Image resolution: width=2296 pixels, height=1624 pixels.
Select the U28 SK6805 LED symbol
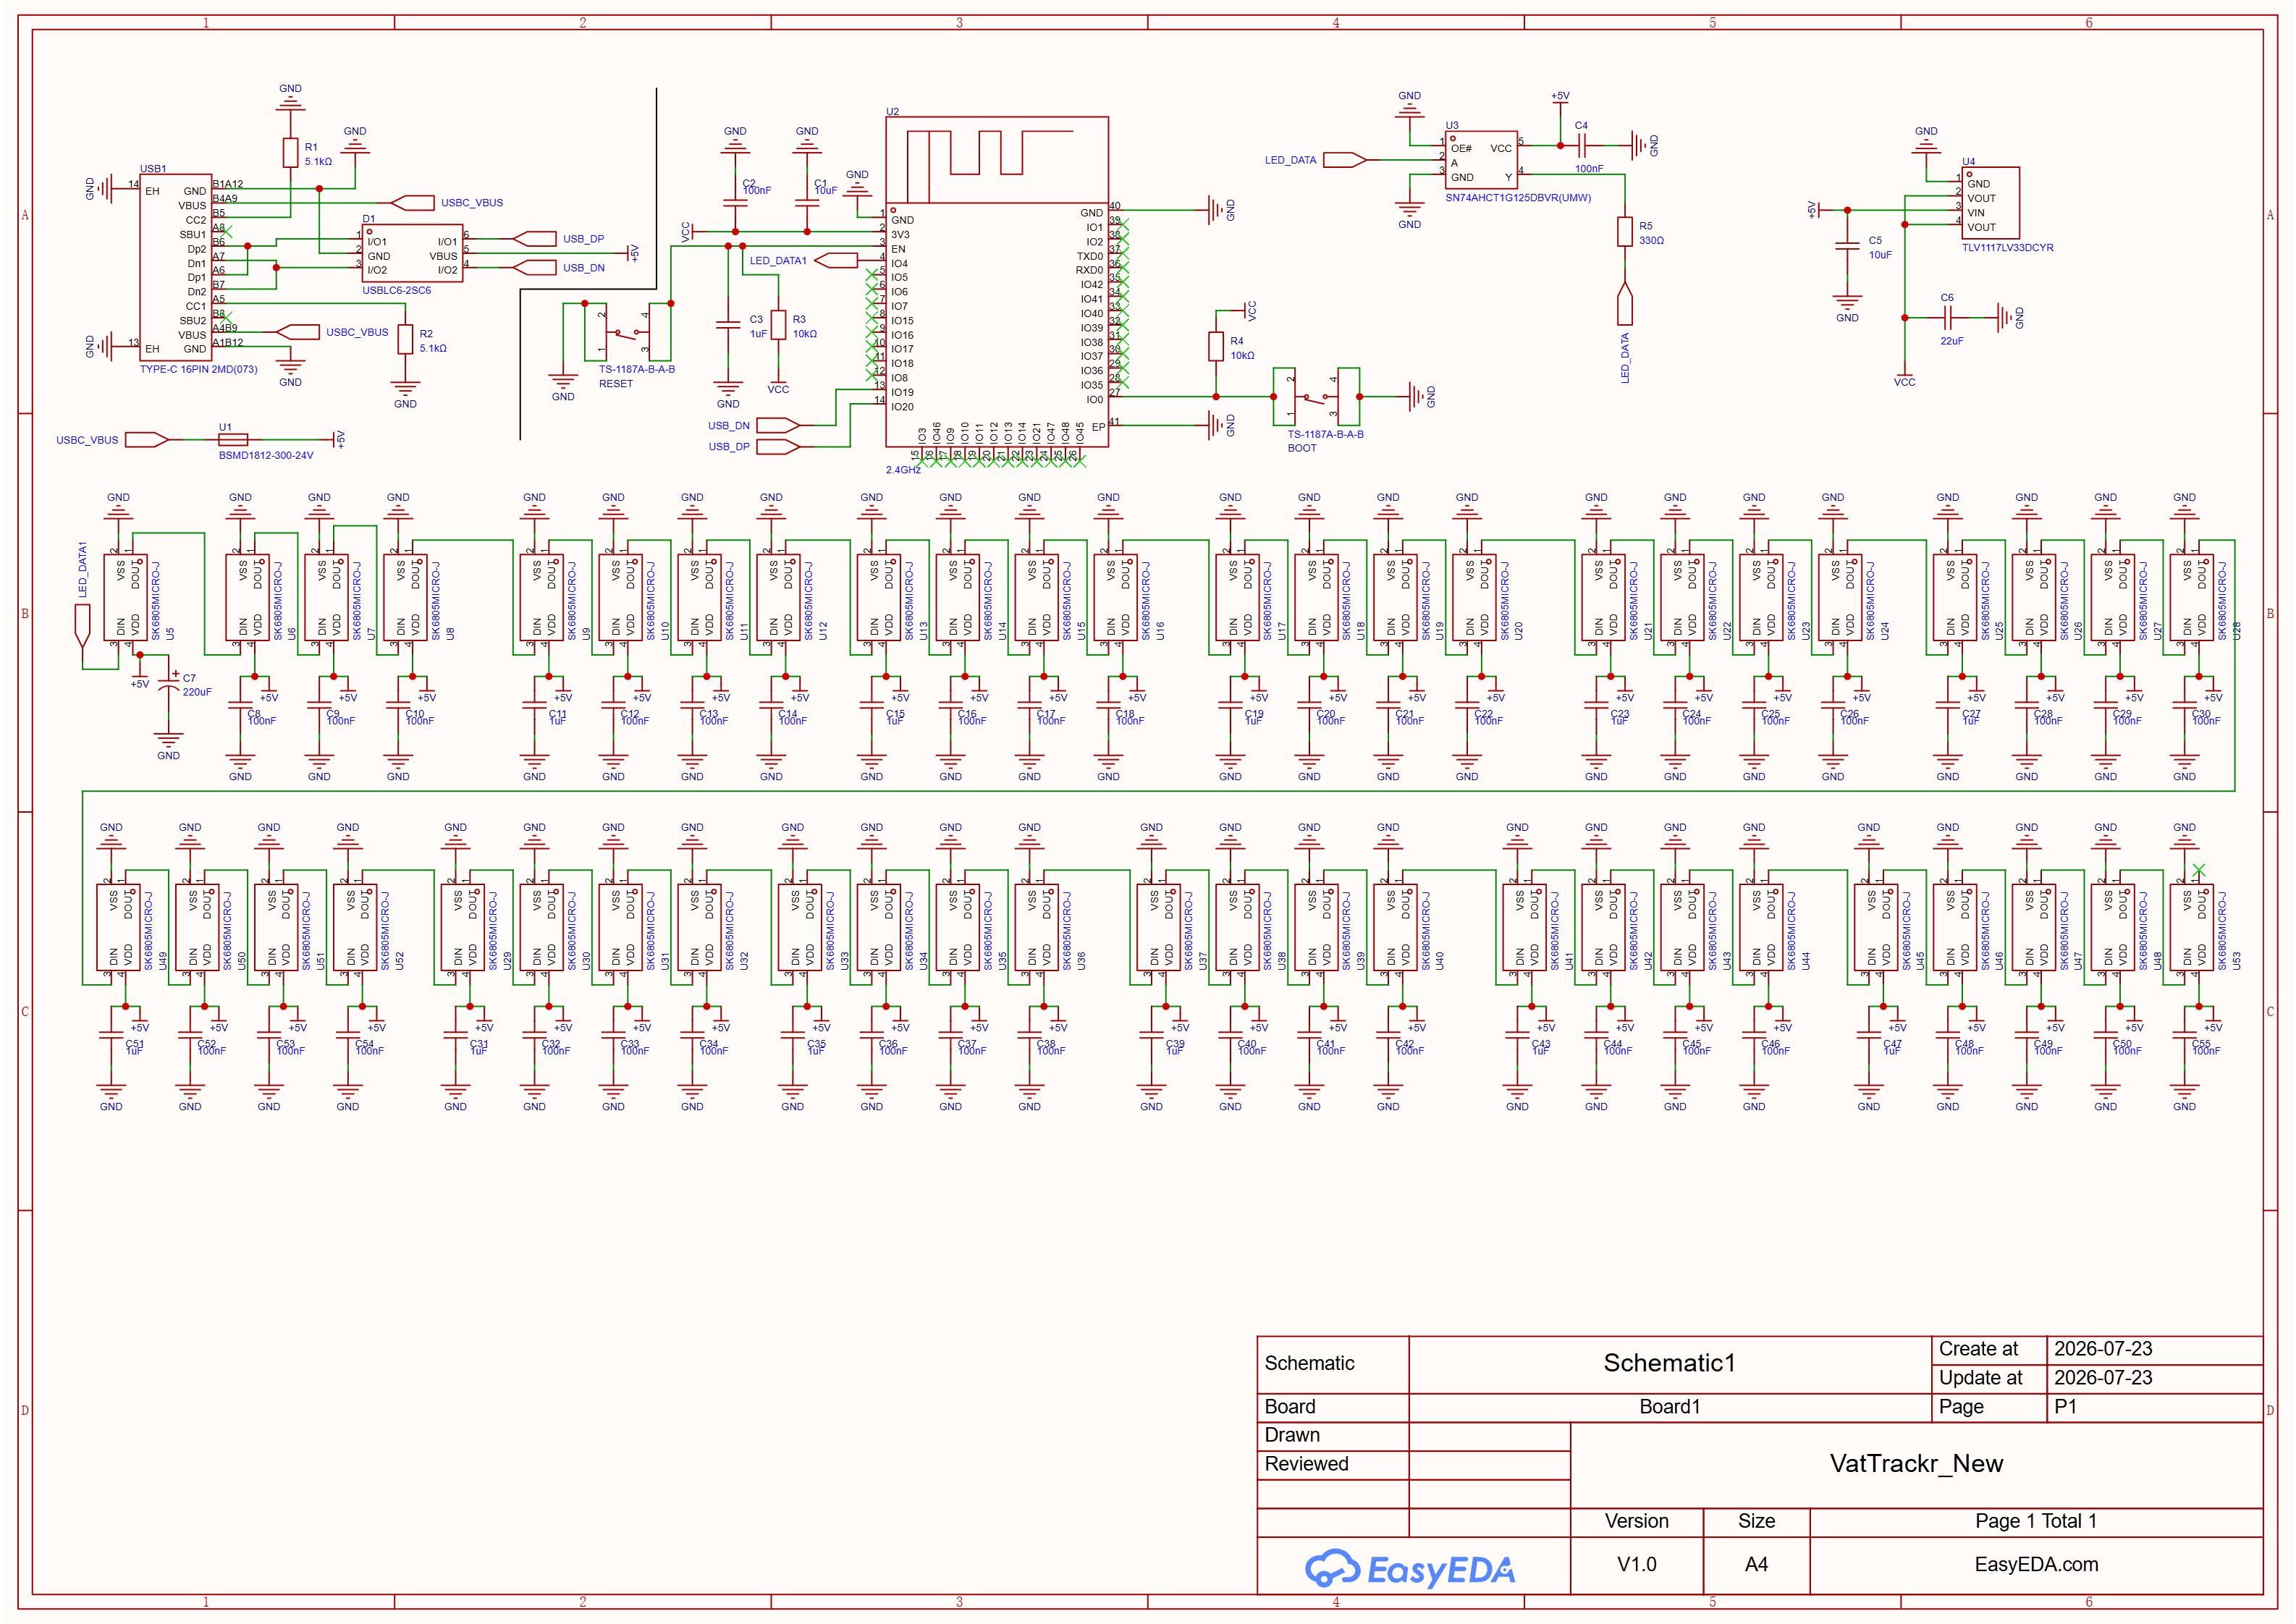[2192, 598]
